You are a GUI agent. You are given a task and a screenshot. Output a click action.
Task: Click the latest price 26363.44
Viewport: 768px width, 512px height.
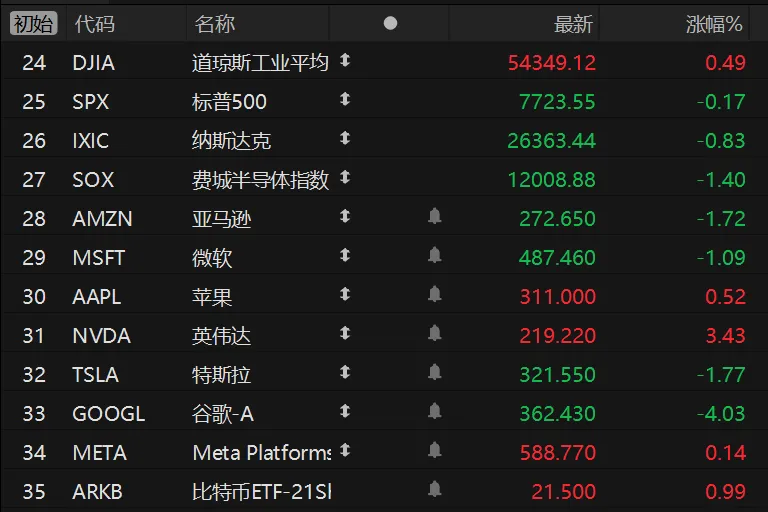click(x=552, y=141)
